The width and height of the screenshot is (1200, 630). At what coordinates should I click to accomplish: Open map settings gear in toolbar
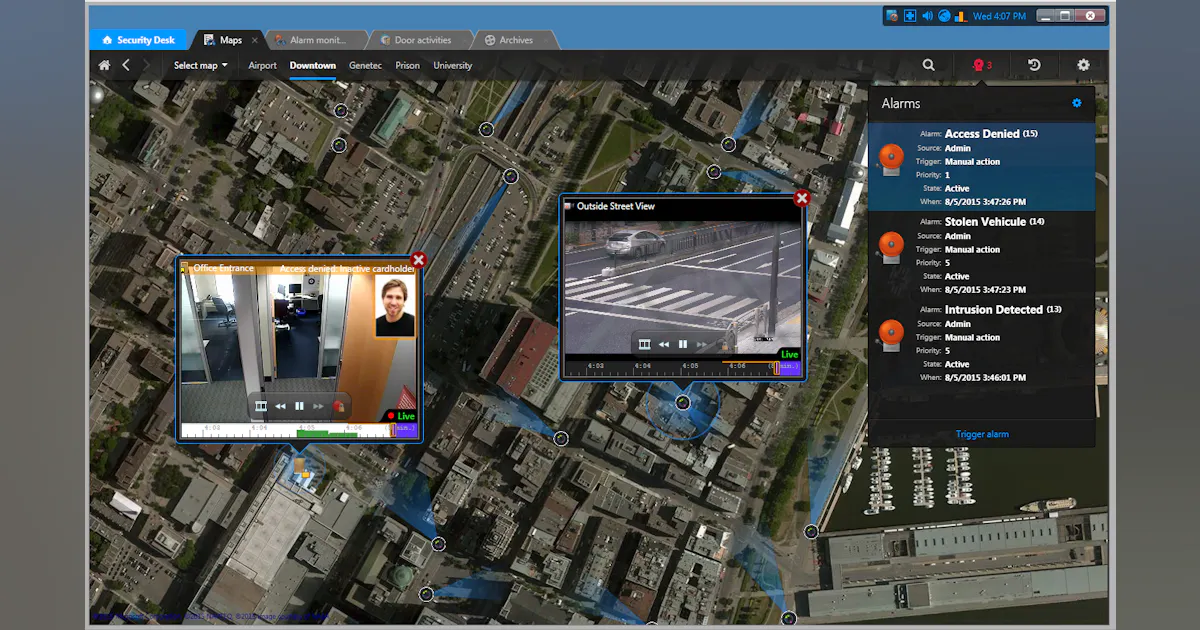[x=1083, y=65]
